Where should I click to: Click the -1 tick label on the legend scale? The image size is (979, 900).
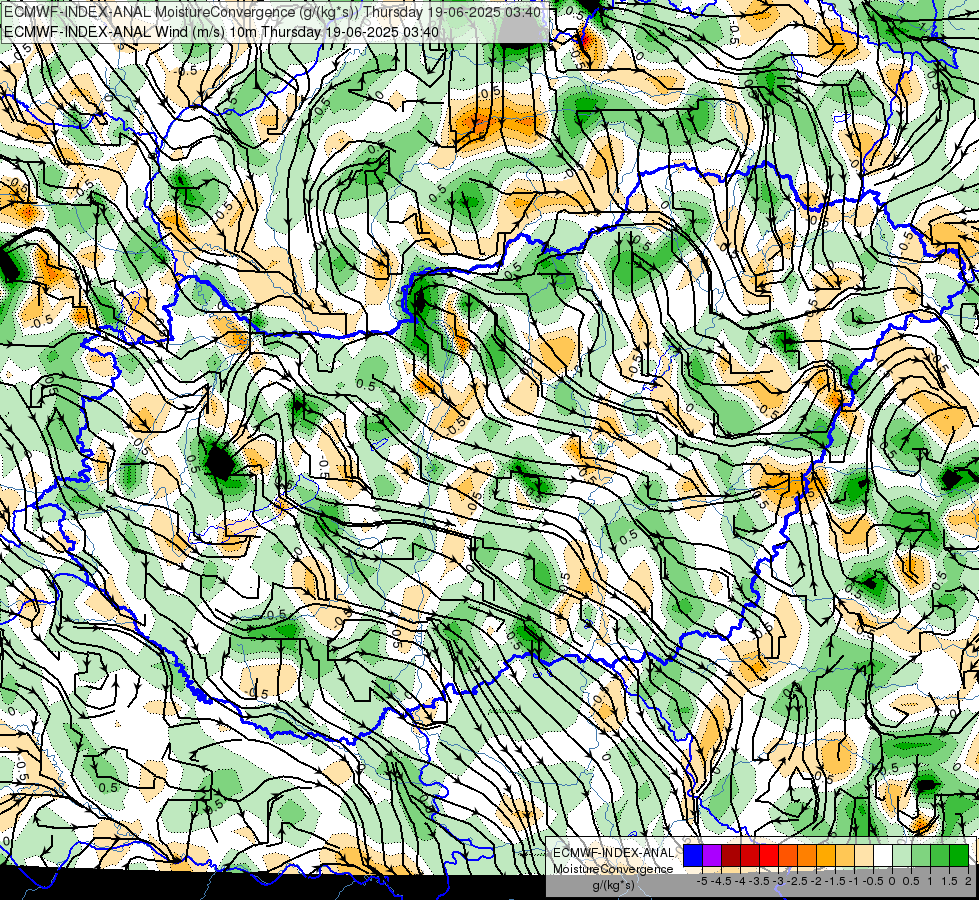click(854, 881)
